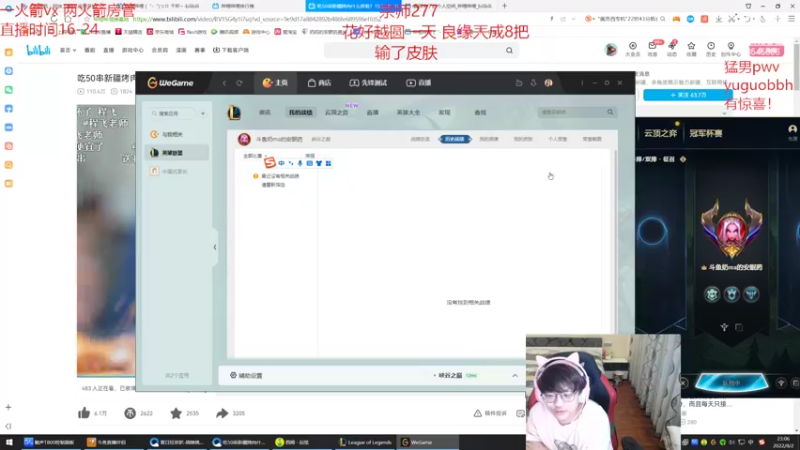Click the WeGame logo in title bar
800x450 pixels.
coord(170,83)
